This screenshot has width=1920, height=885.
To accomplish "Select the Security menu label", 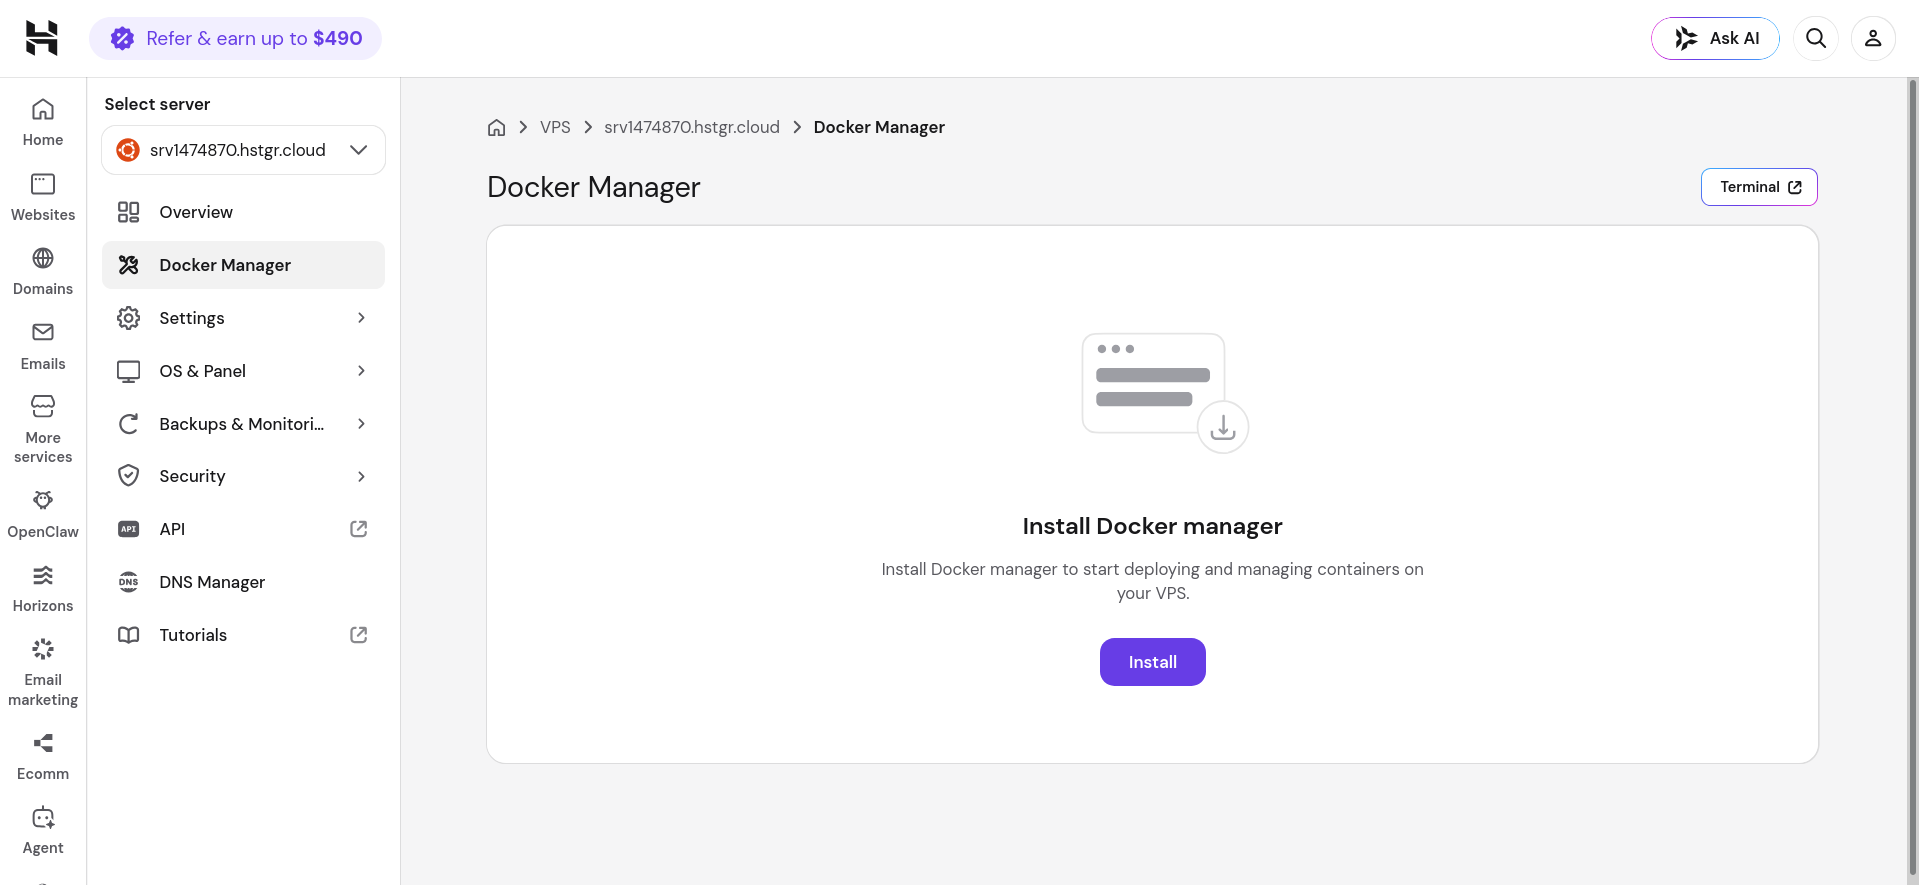I will point(192,476).
